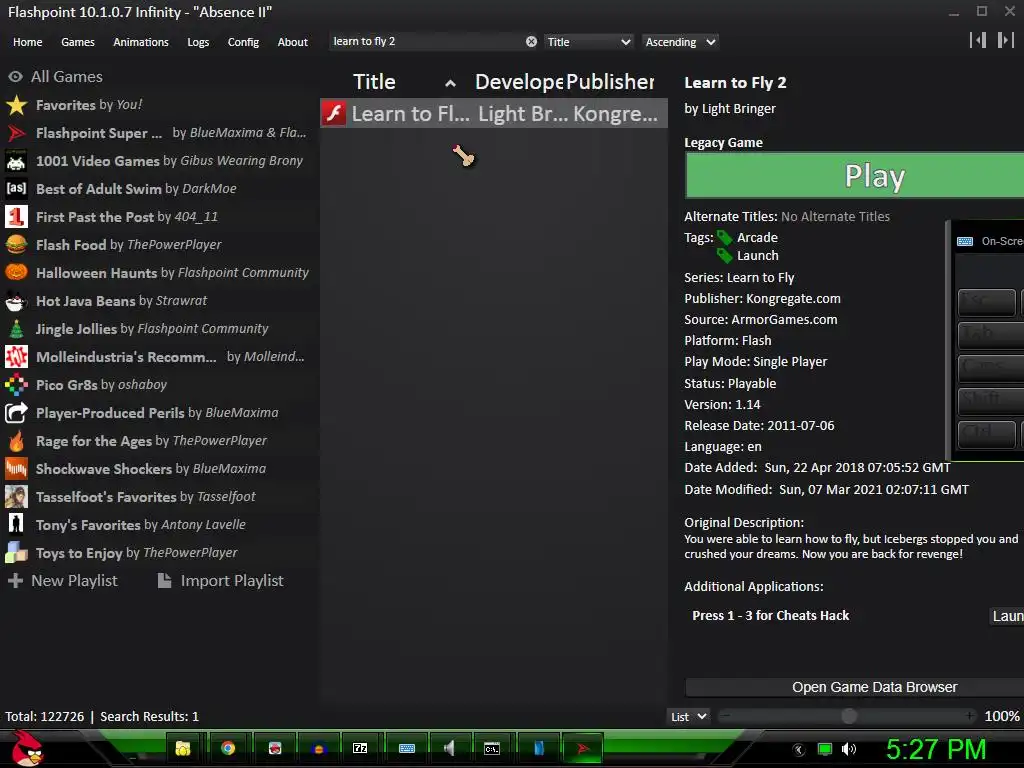Open the Favorites star icon playlist
Image resolution: width=1024 pixels, height=768 pixels.
(16, 105)
